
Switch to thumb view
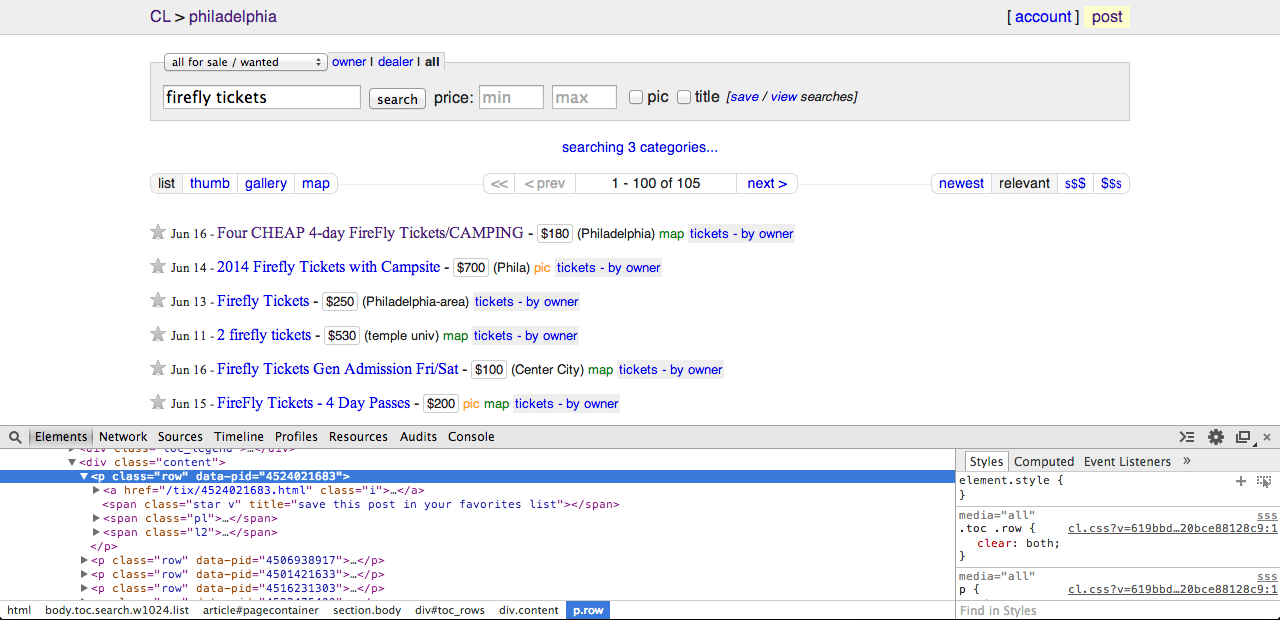[x=210, y=183]
